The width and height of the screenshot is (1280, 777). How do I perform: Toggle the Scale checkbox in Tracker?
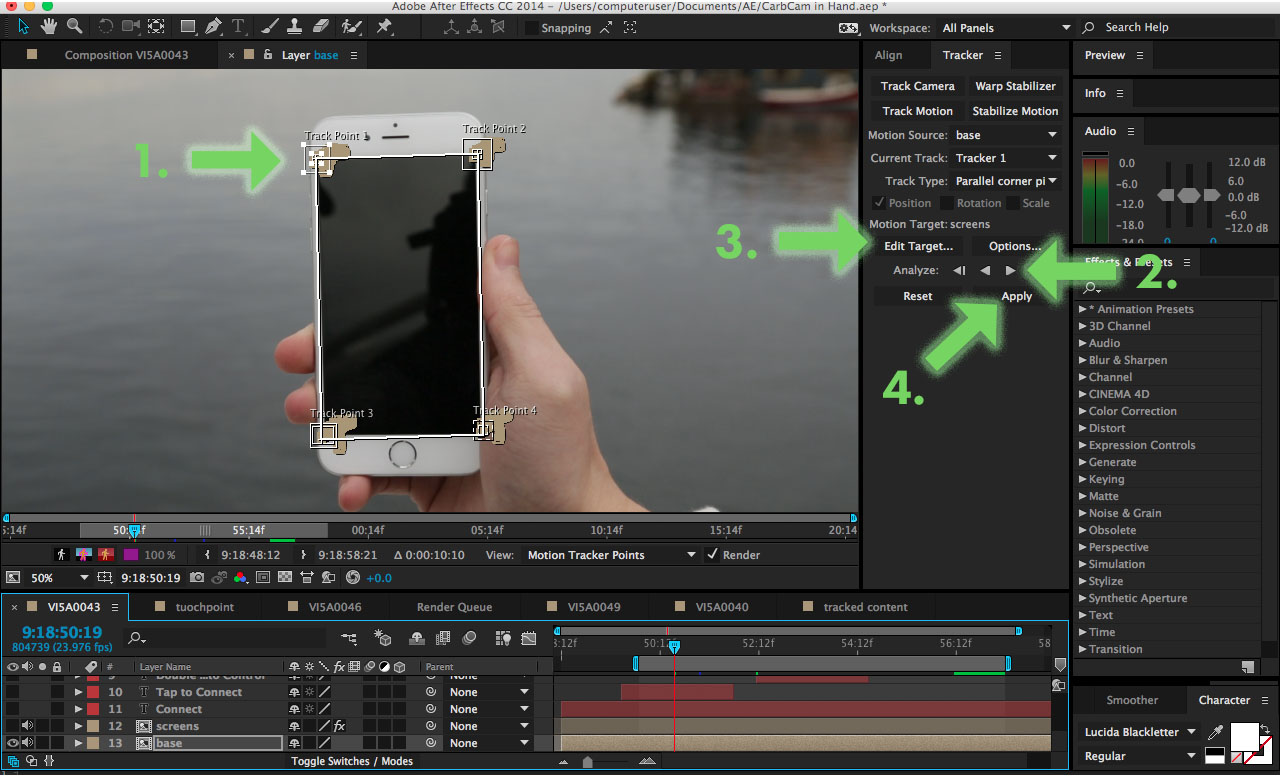[1013, 203]
